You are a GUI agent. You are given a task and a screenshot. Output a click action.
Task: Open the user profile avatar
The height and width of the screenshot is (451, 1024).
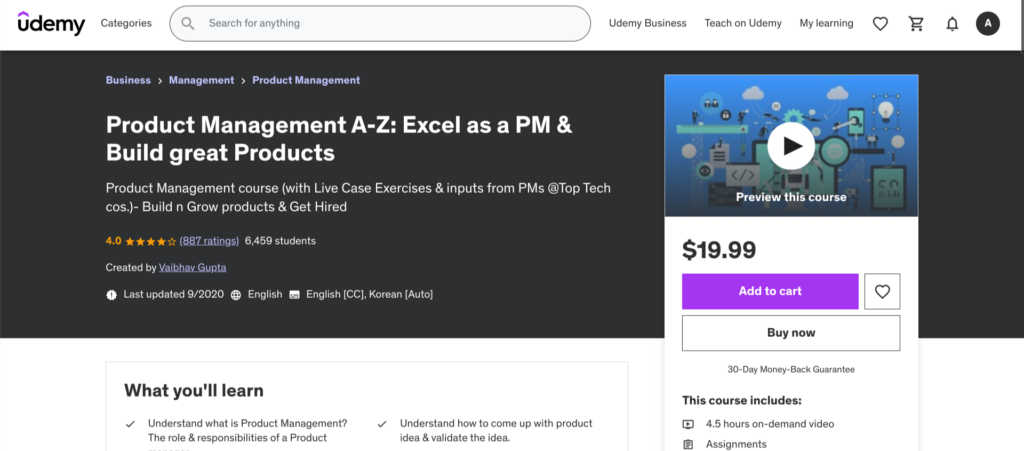[x=988, y=24]
